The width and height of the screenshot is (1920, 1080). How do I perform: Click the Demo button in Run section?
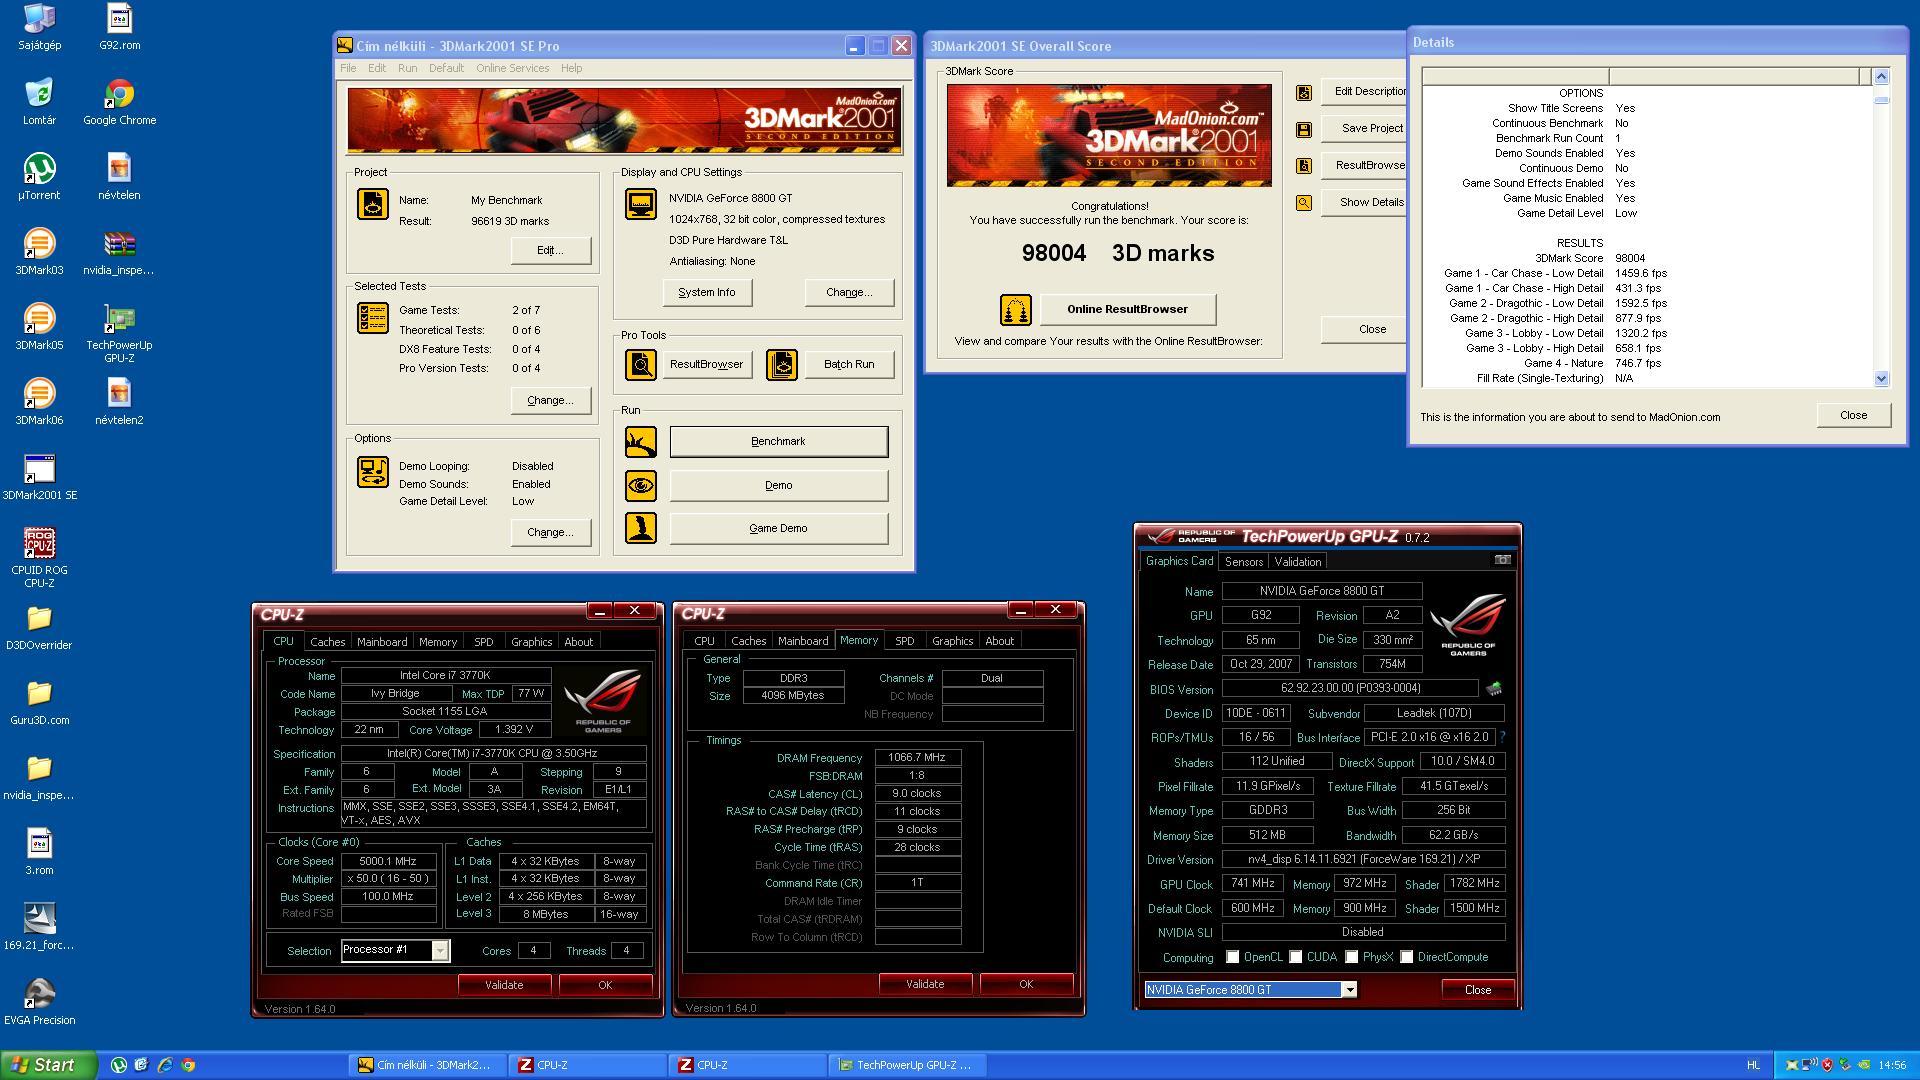[x=778, y=486]
